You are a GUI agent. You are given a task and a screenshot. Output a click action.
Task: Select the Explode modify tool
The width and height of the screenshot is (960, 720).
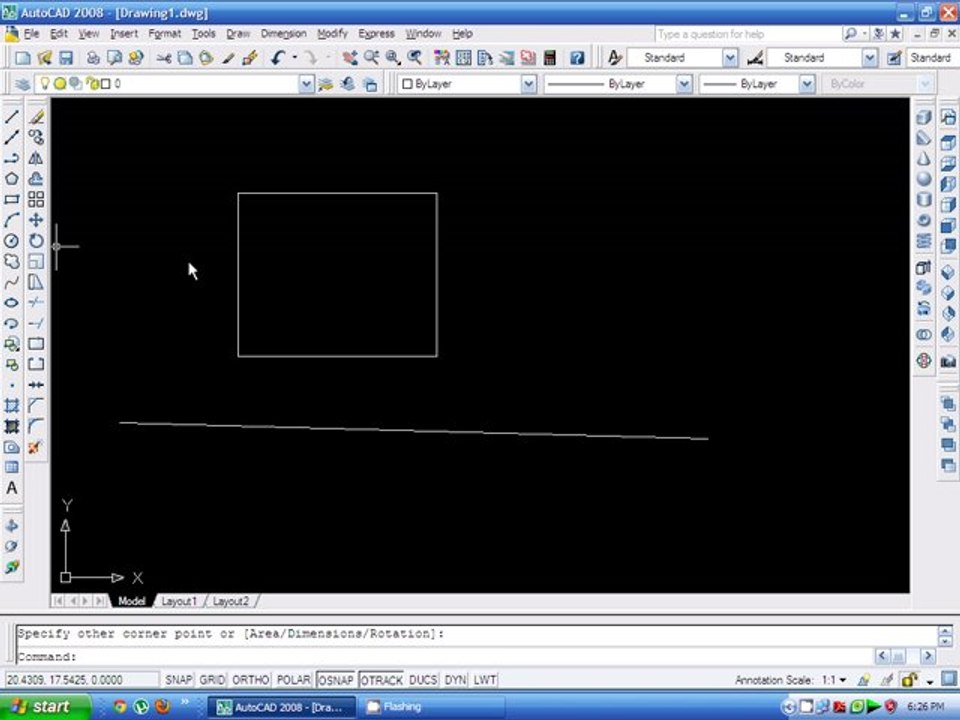click(35, 447)
